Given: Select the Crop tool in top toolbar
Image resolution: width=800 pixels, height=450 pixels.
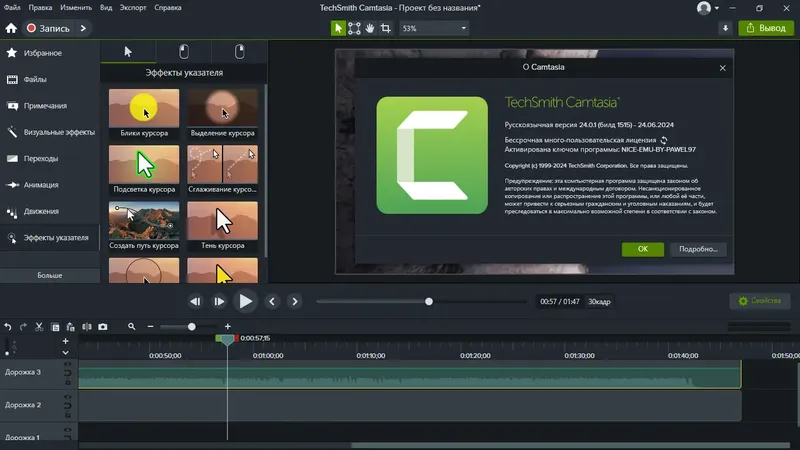Looking at the screenshot, I should [386, 28].
